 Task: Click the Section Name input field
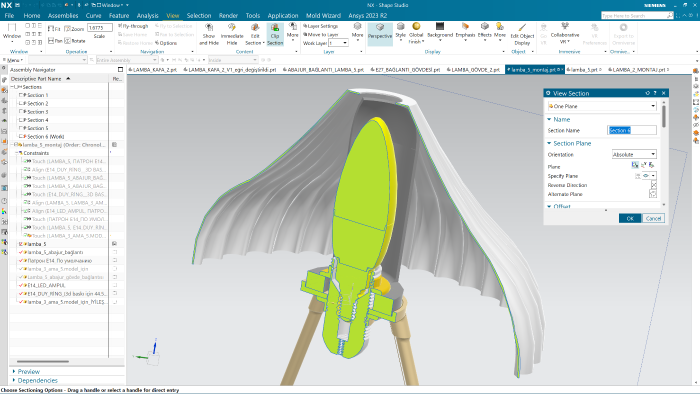[x=632, y=130]
